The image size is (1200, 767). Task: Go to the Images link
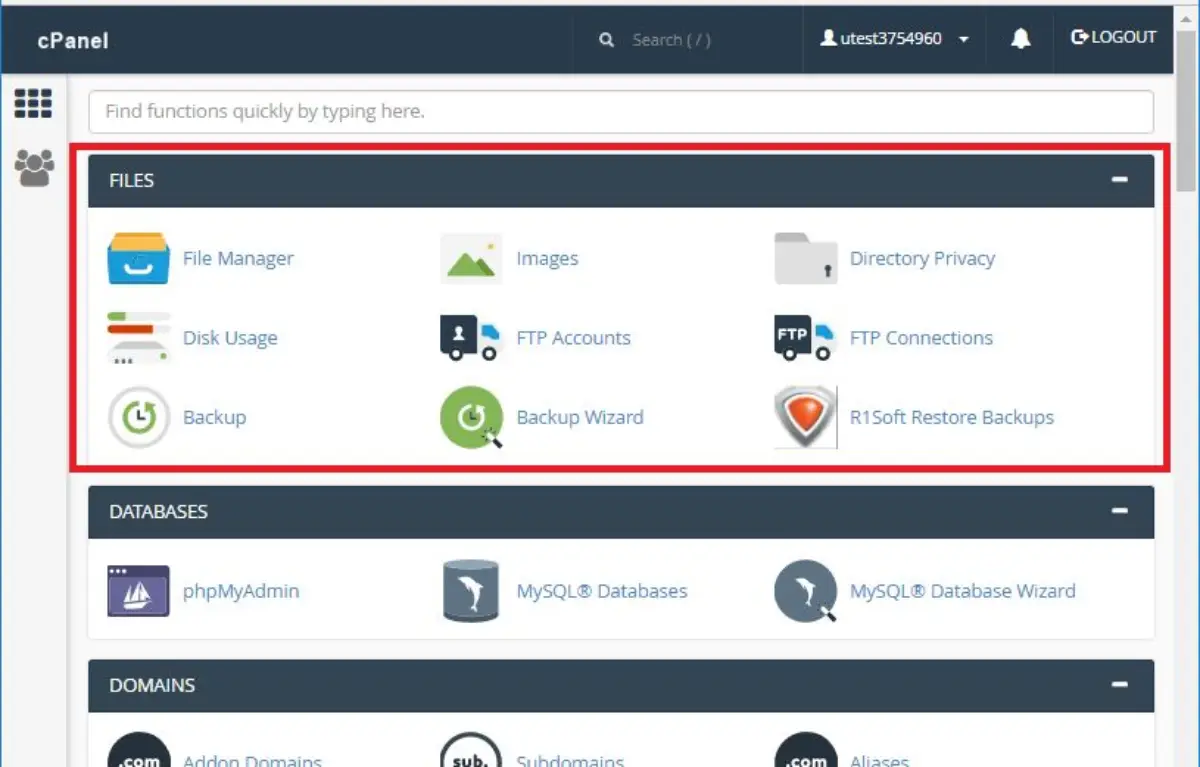point(547,258)
